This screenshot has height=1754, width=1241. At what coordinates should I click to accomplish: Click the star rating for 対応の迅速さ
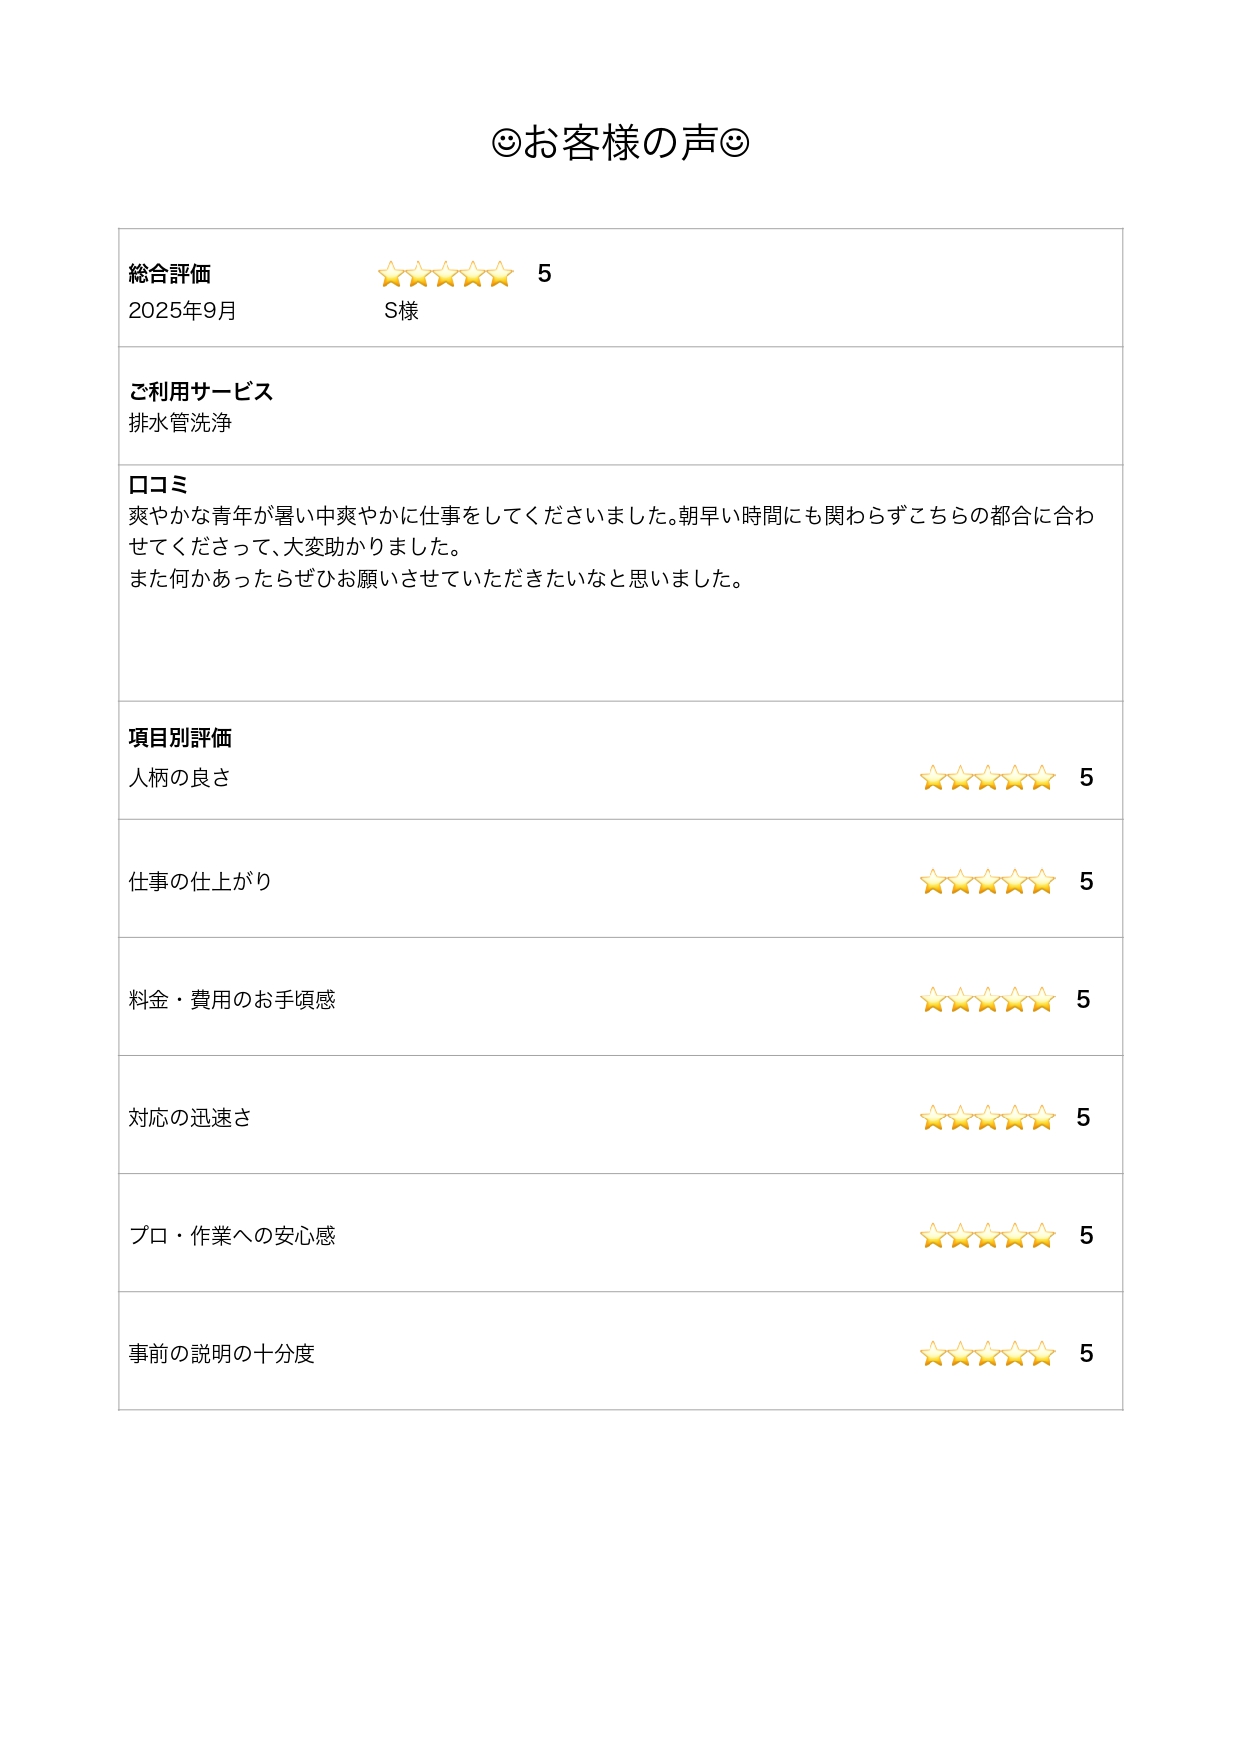pos(987,1118)
